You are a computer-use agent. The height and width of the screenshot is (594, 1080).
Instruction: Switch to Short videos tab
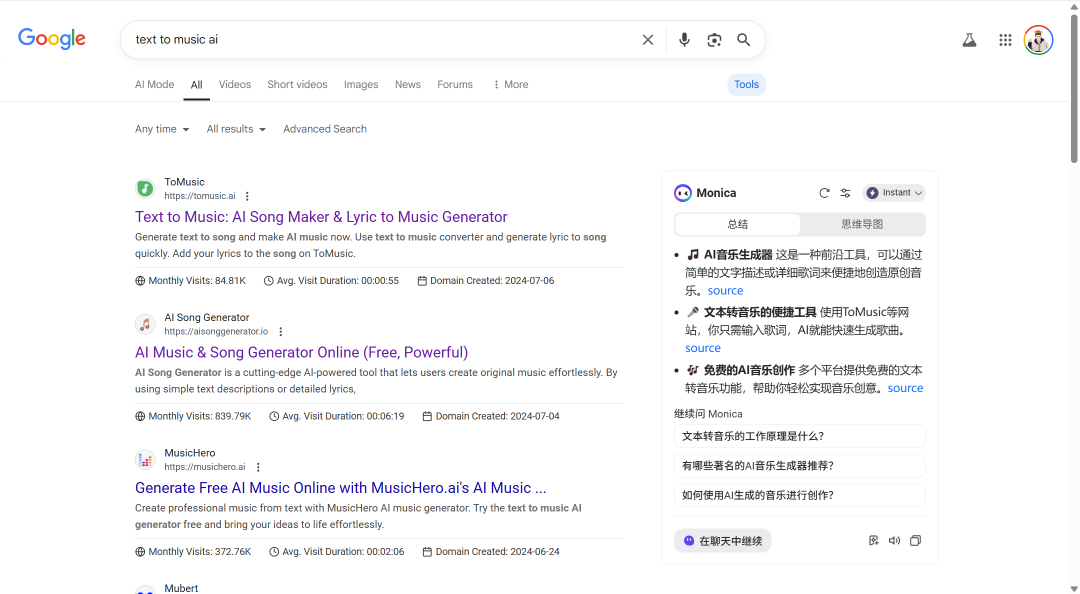tap(298, 84)
